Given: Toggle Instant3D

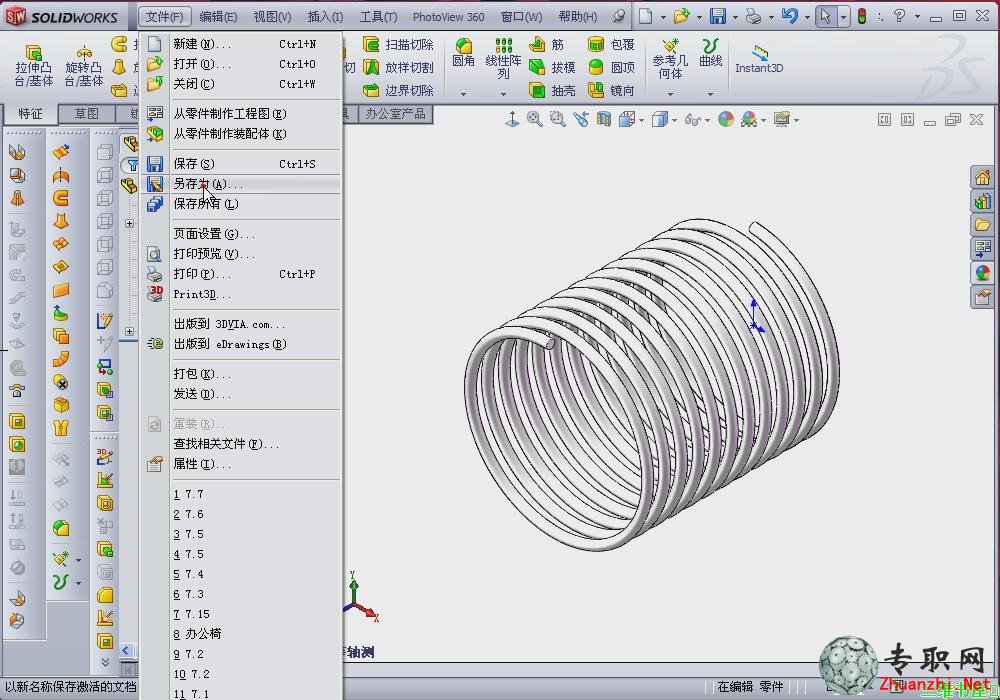Looking at the screenshot, I should point(759,59).
